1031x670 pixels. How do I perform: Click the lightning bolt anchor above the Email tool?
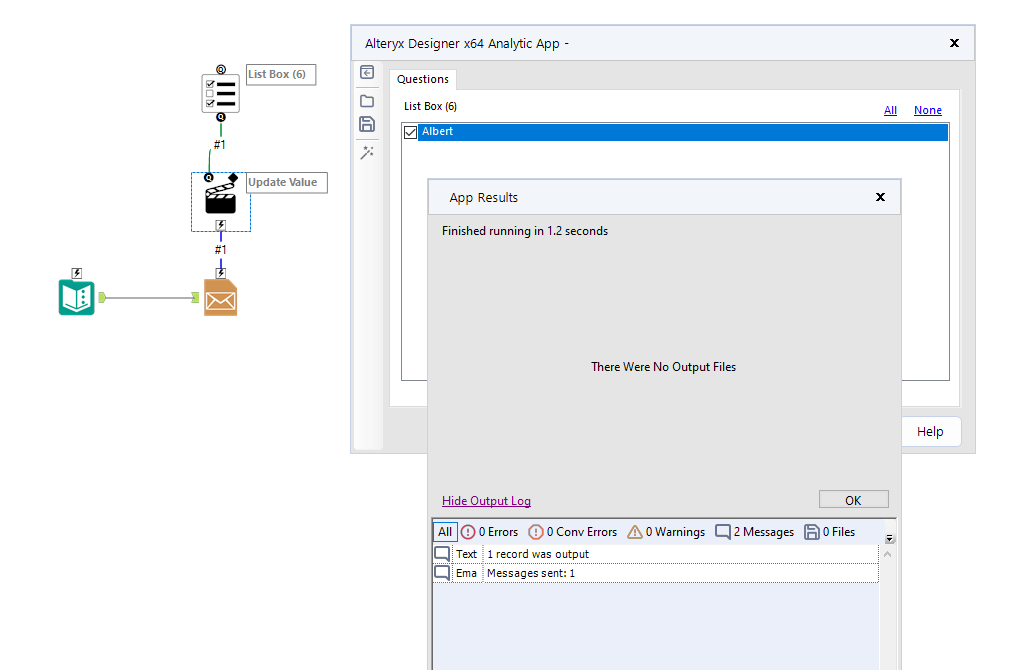[x=220, y=271]
